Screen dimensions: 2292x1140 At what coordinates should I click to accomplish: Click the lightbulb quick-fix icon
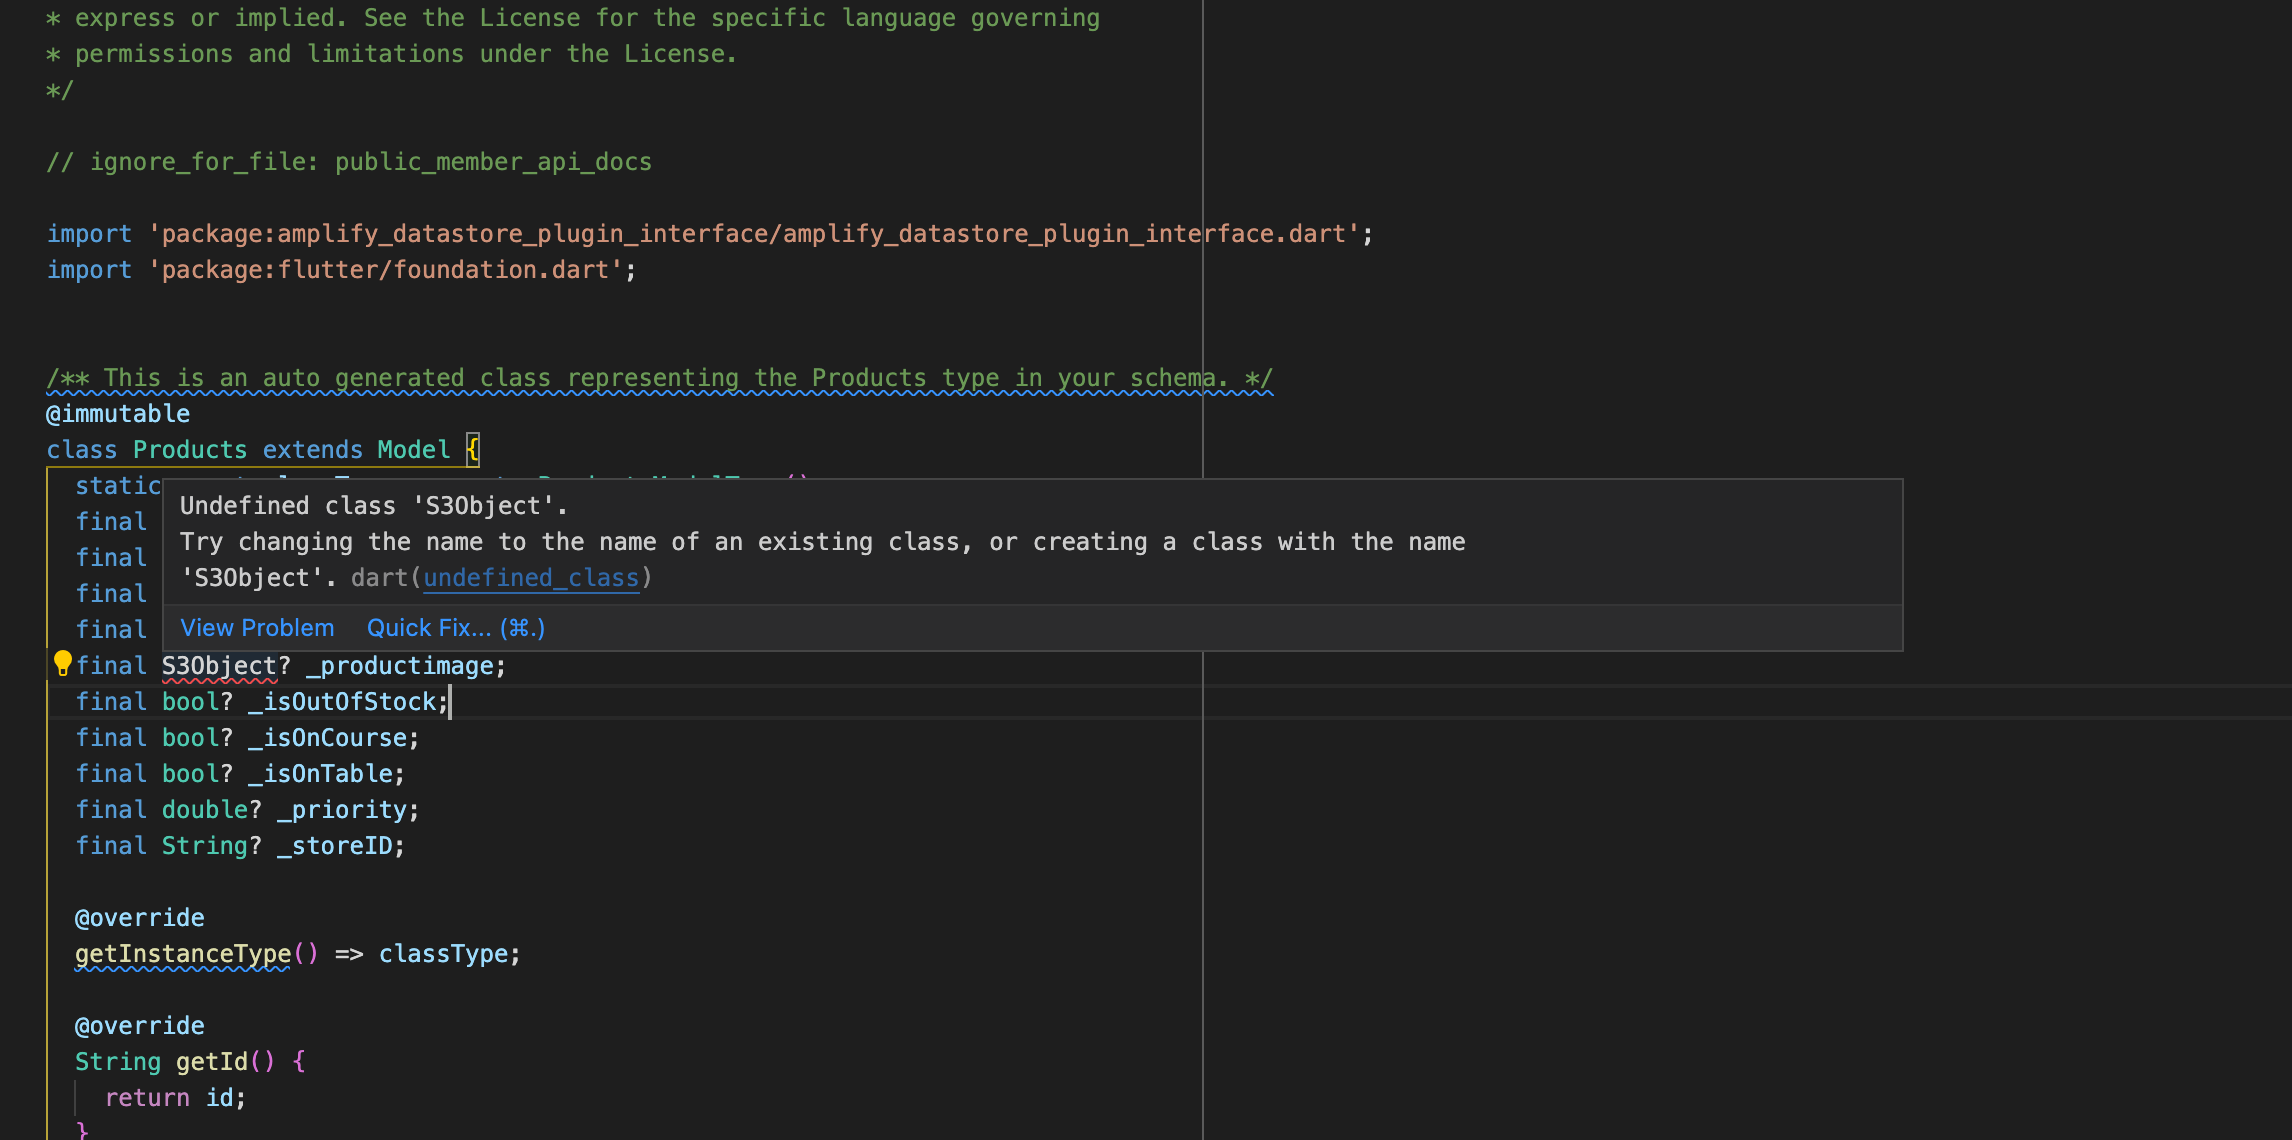[63, 662]
